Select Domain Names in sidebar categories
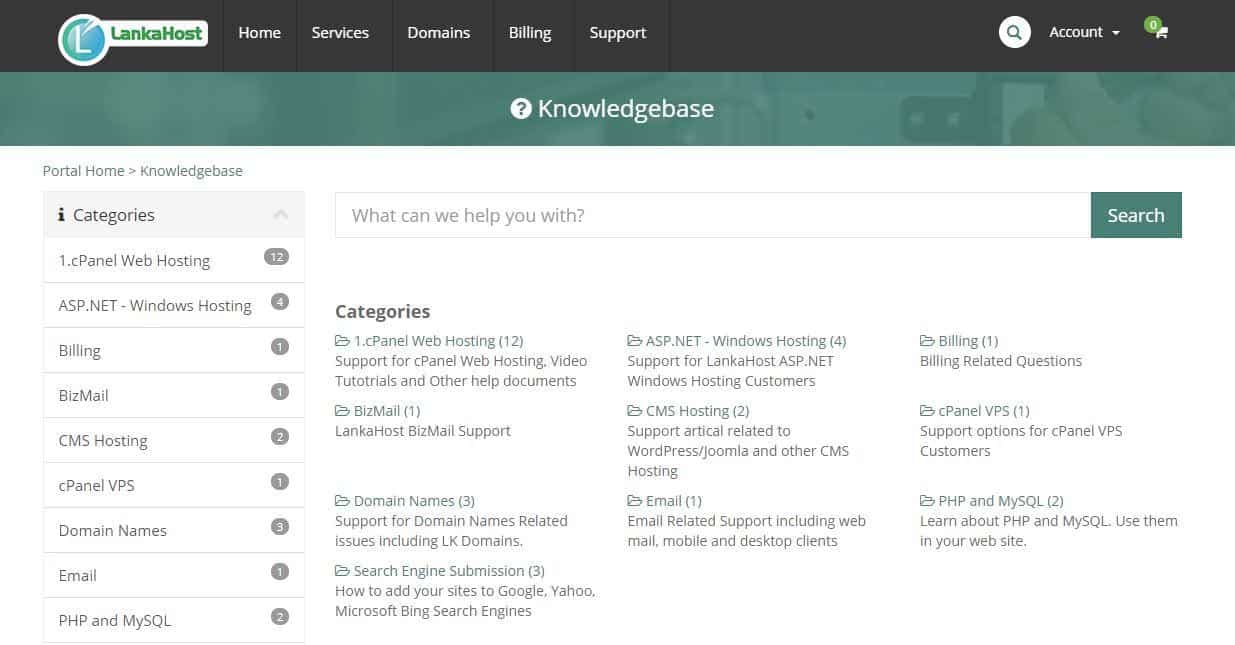Viewport: 1235px width, 645px height. point(174,530)
